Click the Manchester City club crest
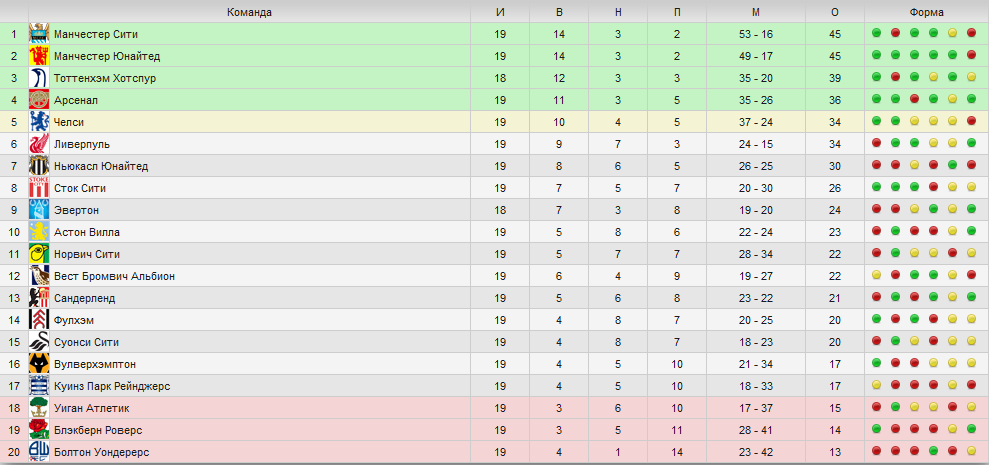The width and height of the screenshot is (989, 465). click(x=39, y=34)
